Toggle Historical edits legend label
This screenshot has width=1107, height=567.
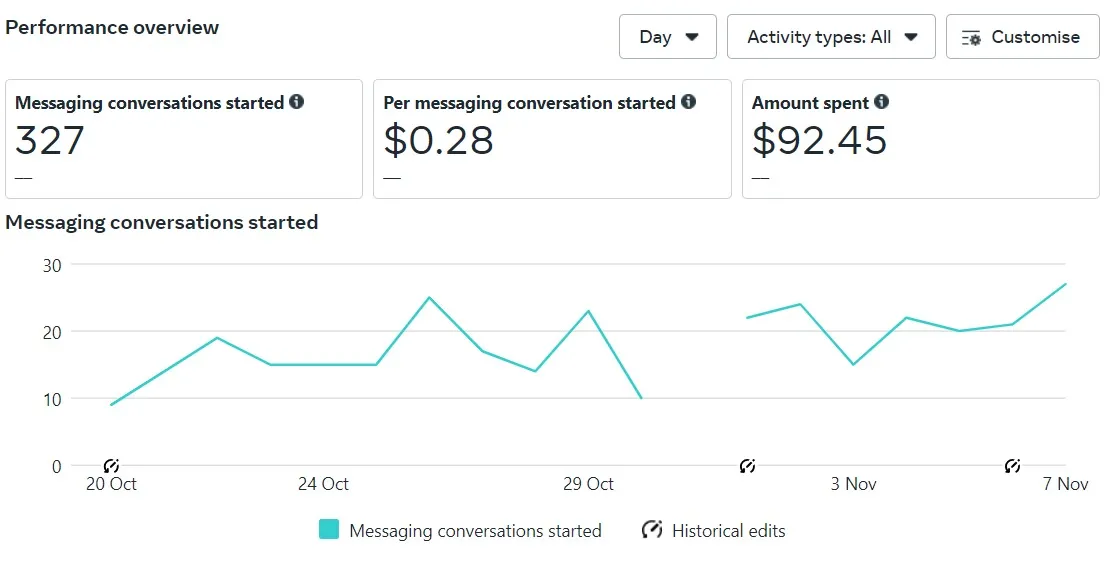point(728,531)
